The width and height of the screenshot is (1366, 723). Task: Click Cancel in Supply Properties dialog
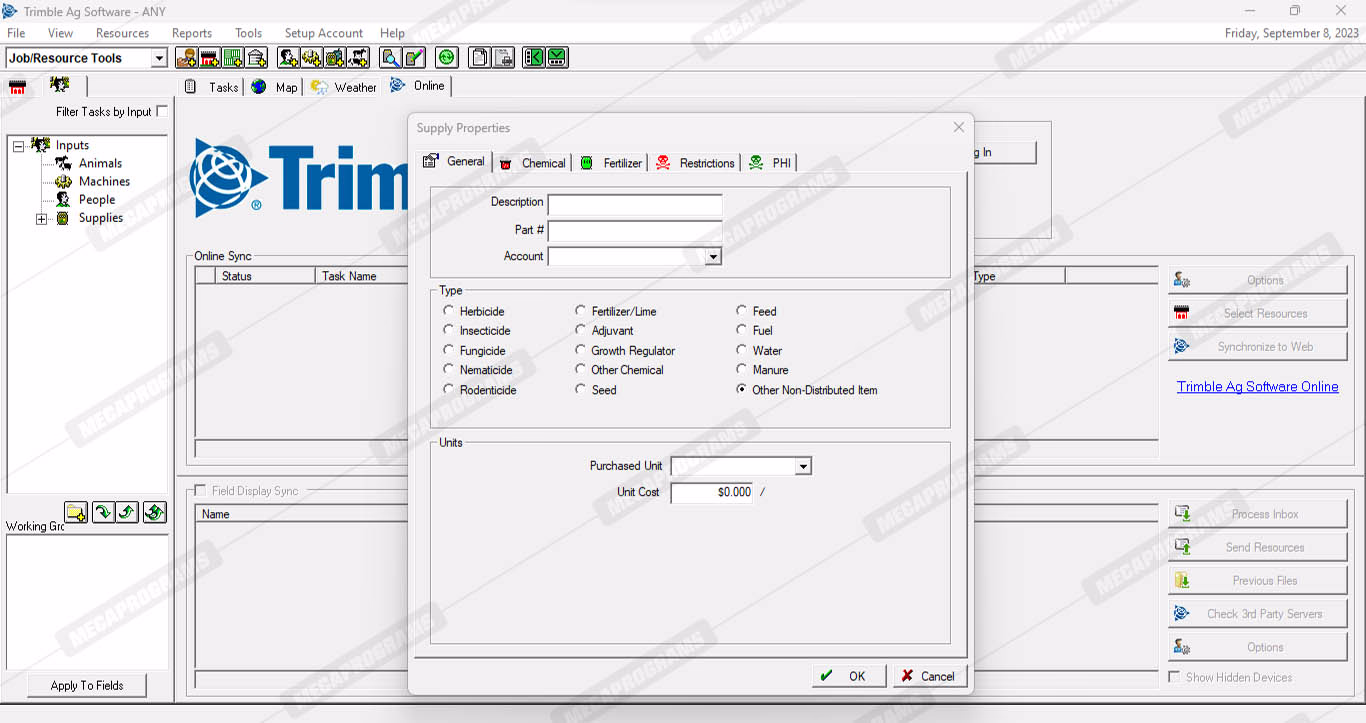(930, 676)
